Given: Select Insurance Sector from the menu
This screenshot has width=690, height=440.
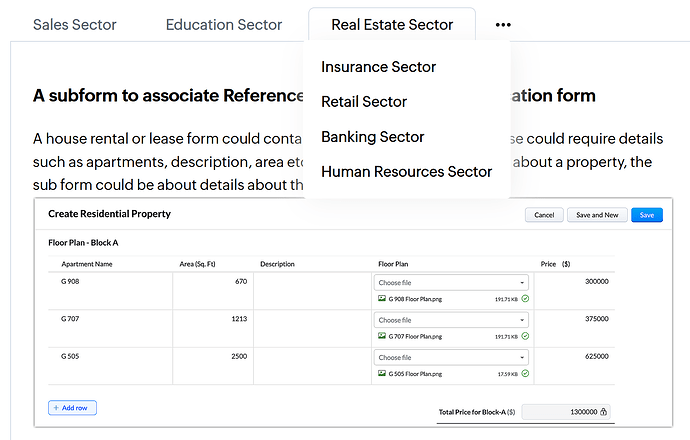Looking at the screenshot, I should [378, 67].
